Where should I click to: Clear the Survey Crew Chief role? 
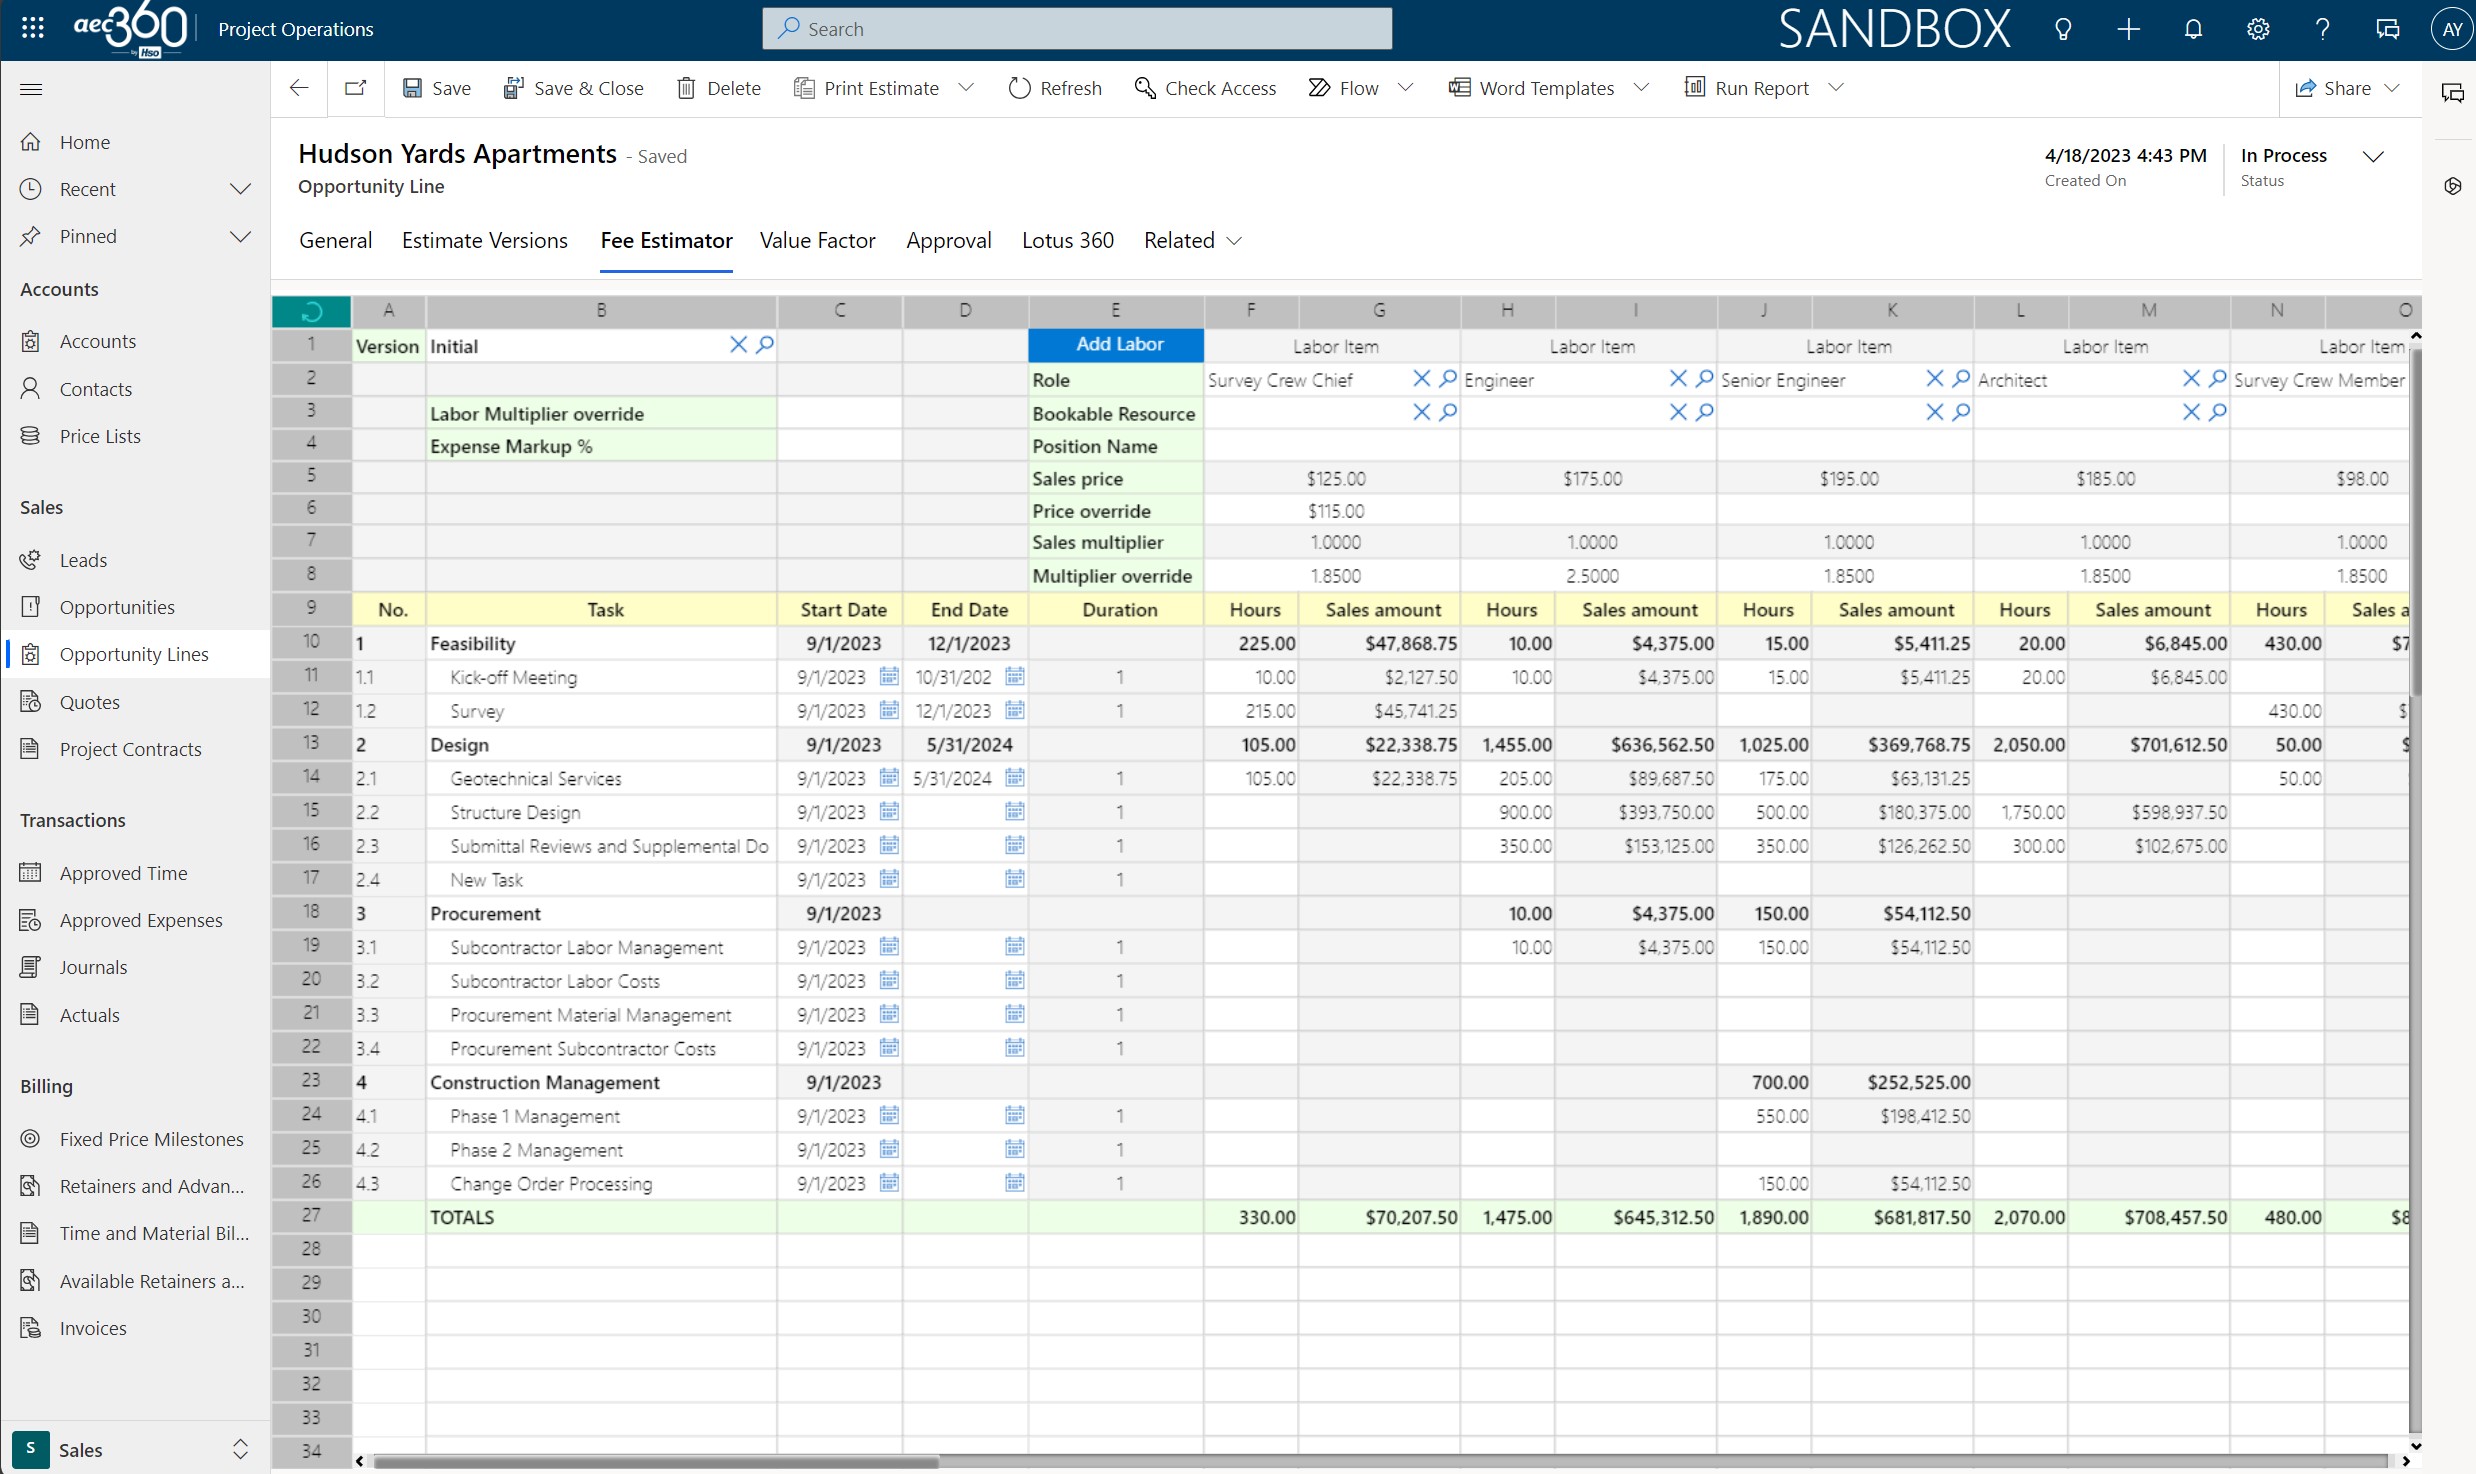click(x=1421, y=379)
